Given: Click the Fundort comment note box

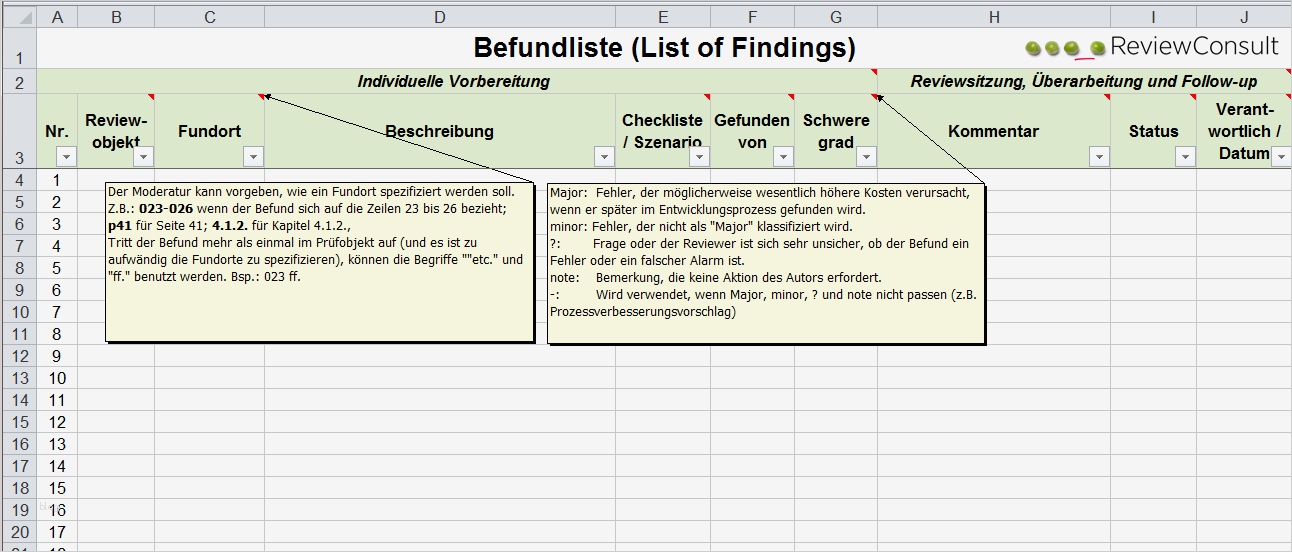Looking at the screenshot, I should [320, 261].
